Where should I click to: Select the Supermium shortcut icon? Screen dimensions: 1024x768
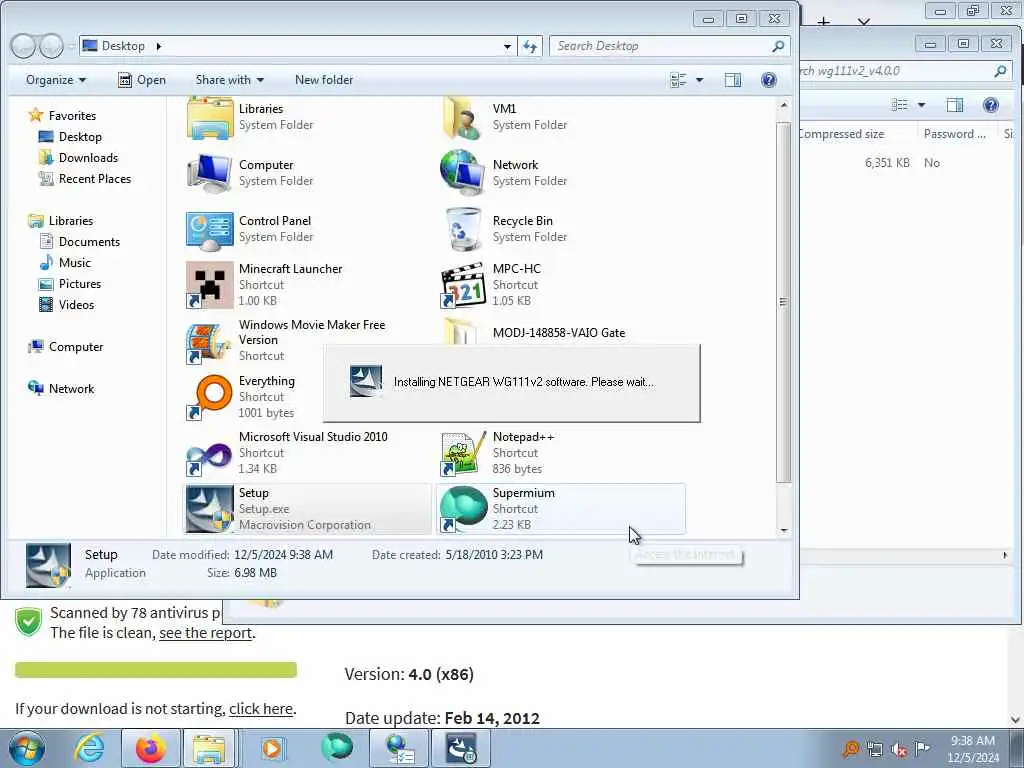[463, 509]
